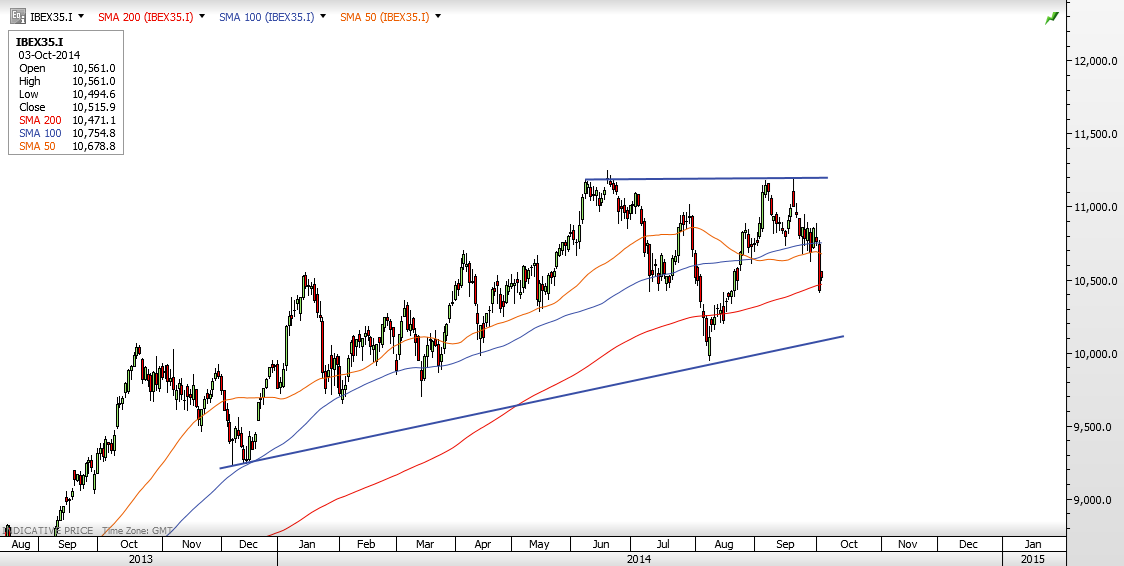
Task: Click the SMA 100 value 10,754.8
Action: (x=94, y=133)
